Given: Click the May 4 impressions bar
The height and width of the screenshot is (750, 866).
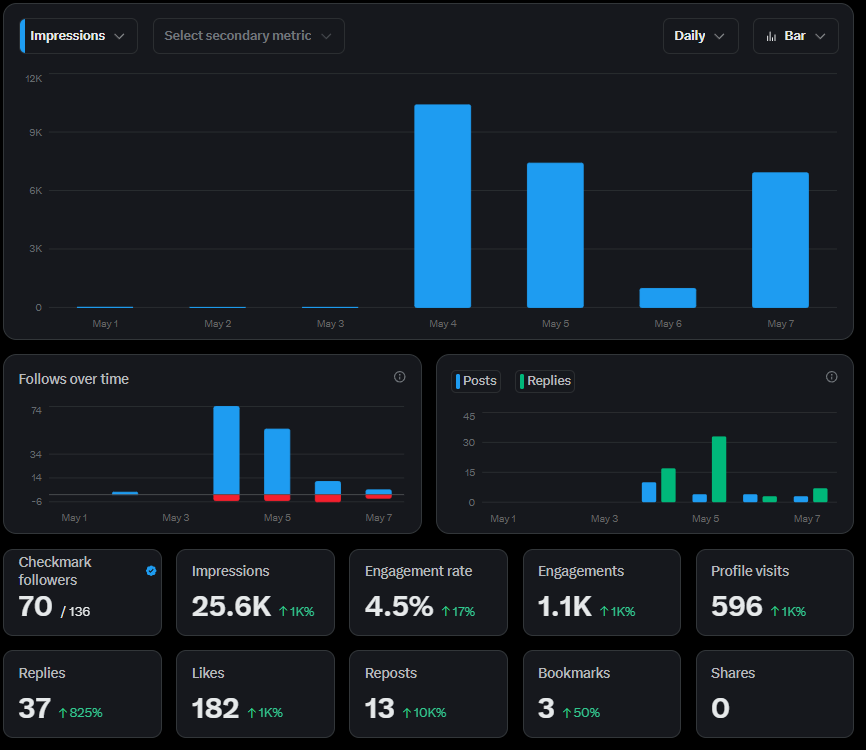Looking at the screenshot, I should [x=442, y=206].
